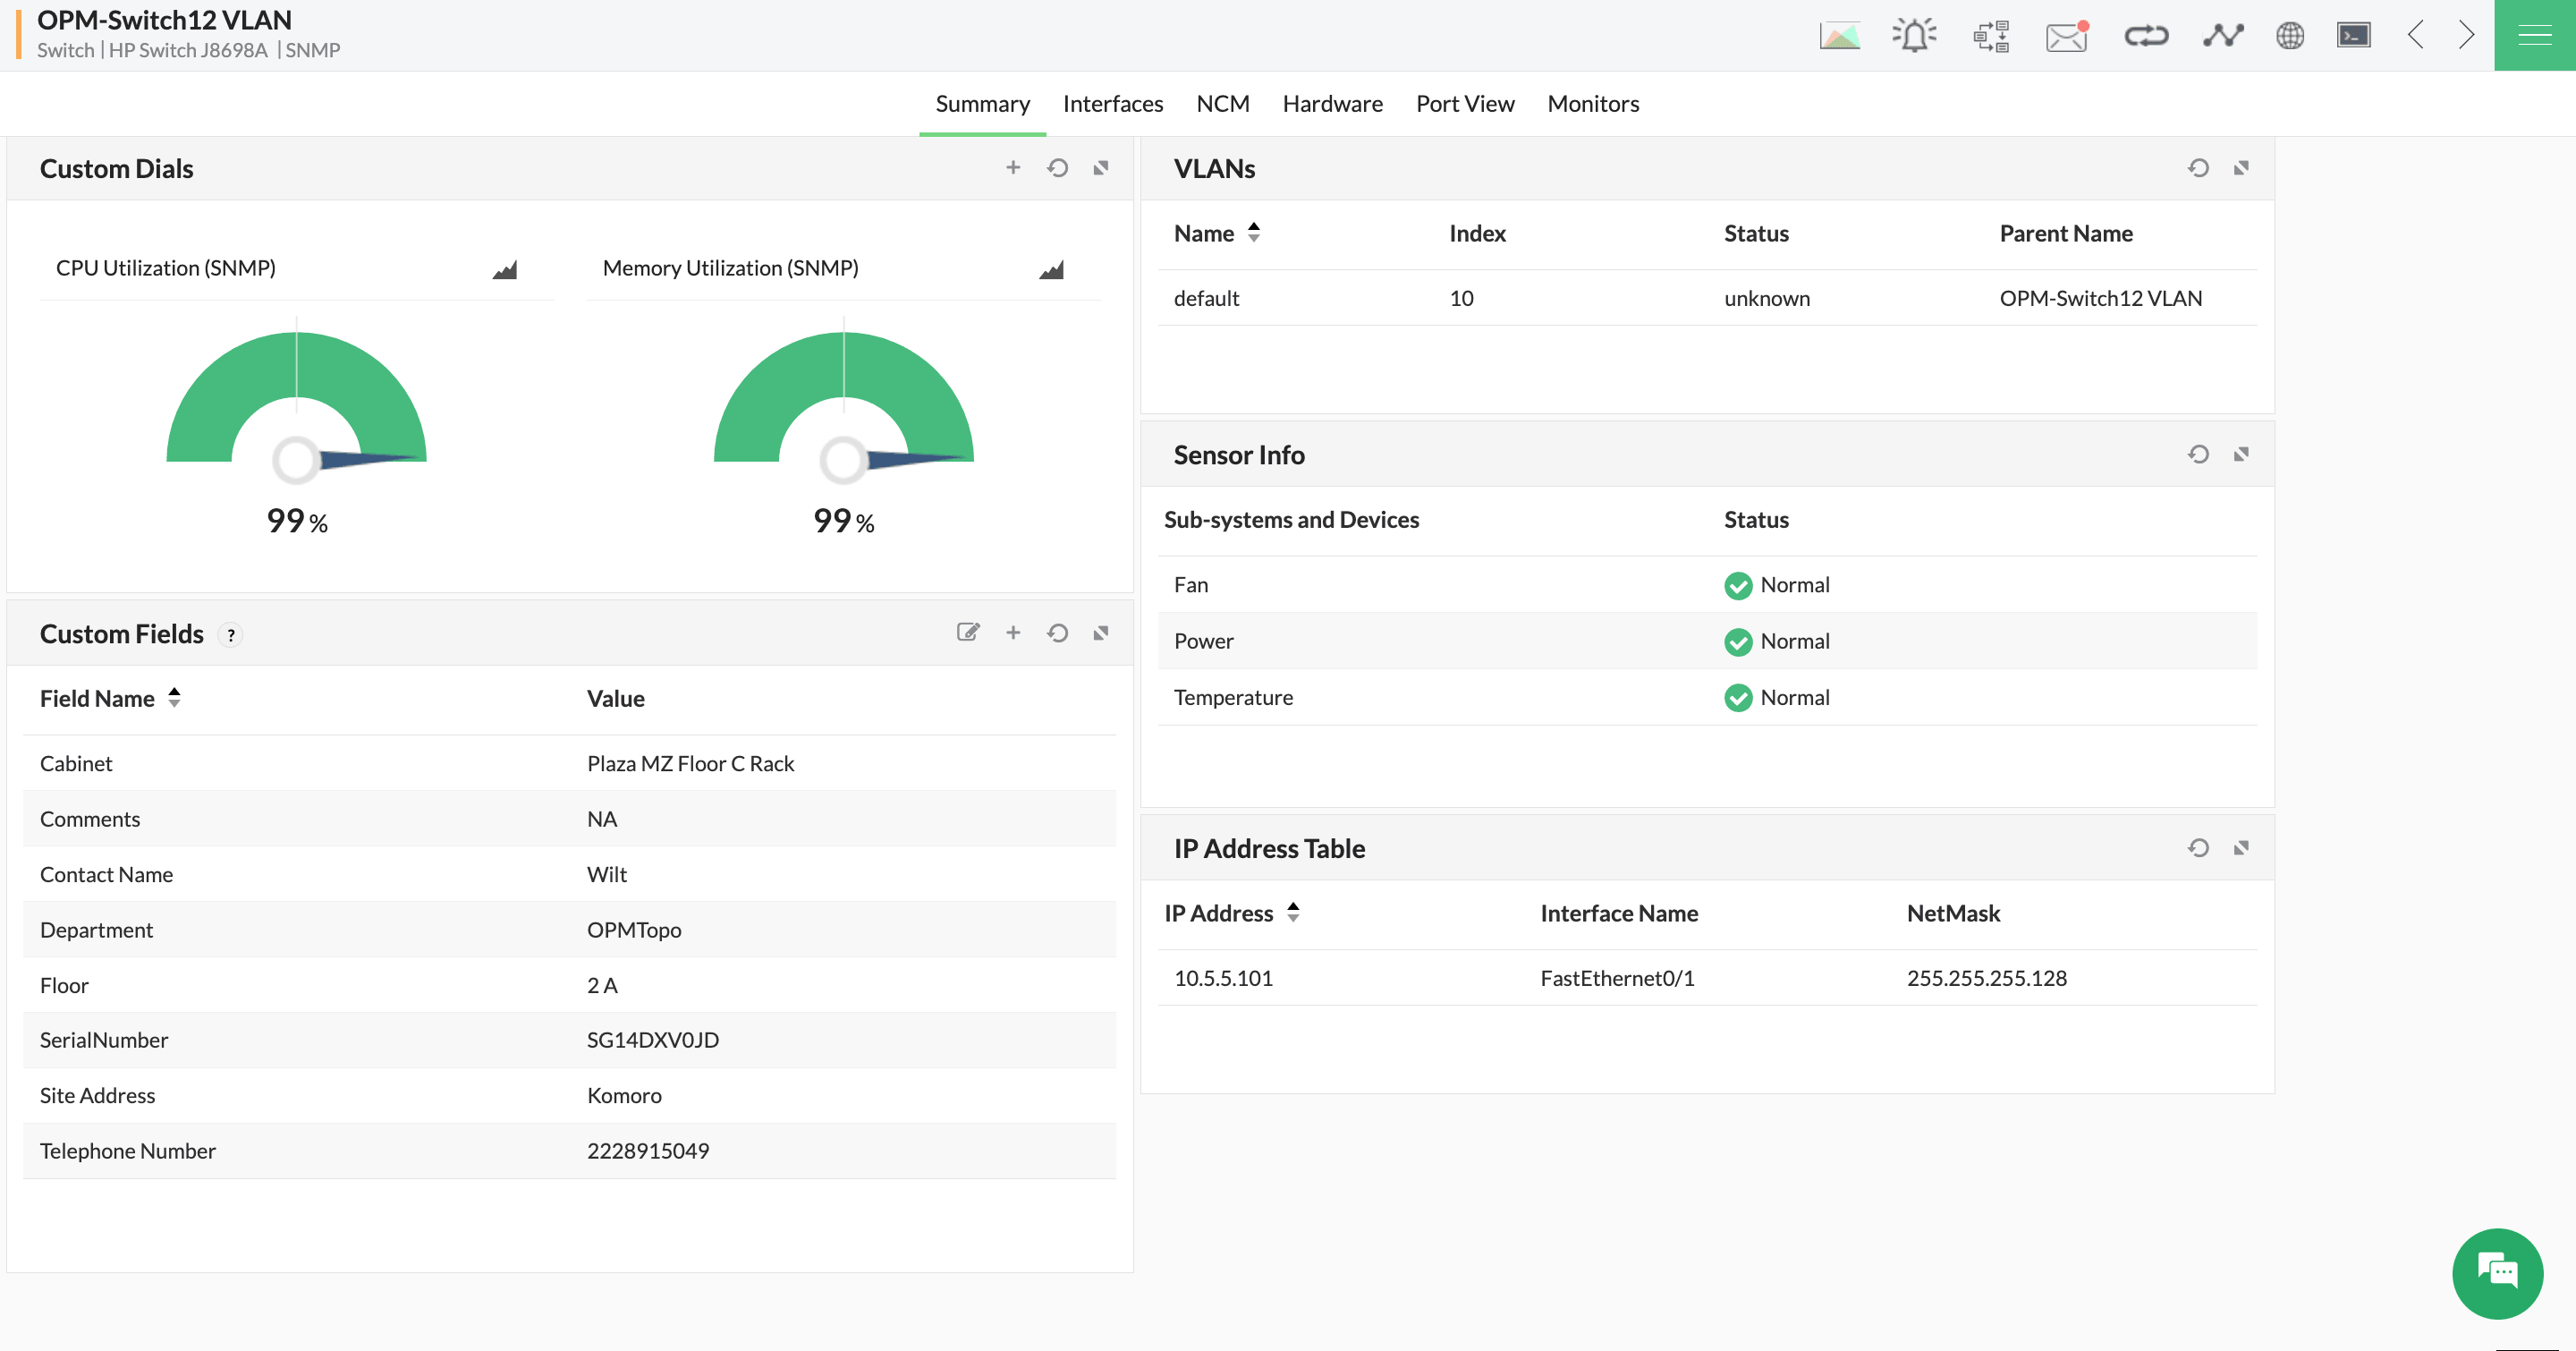Click the Fan sensor row

(x=1707, y=585)
